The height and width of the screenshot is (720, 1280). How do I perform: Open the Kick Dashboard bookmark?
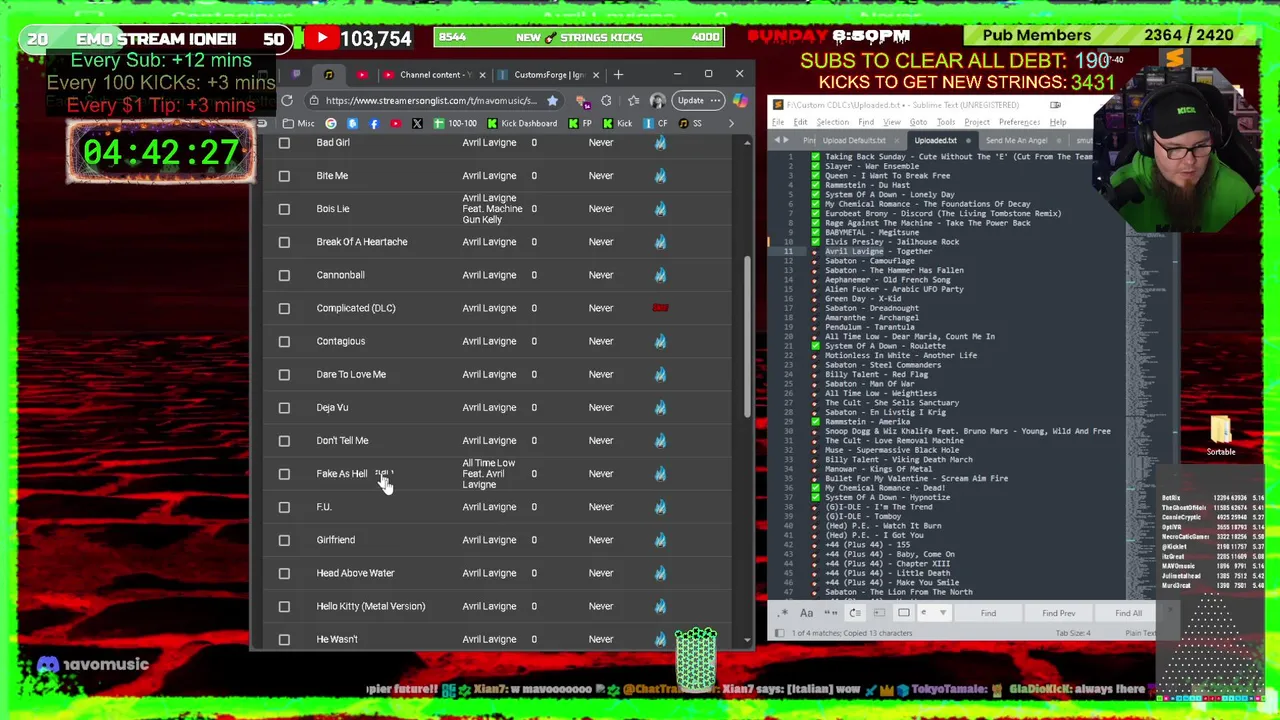point(522,123)
